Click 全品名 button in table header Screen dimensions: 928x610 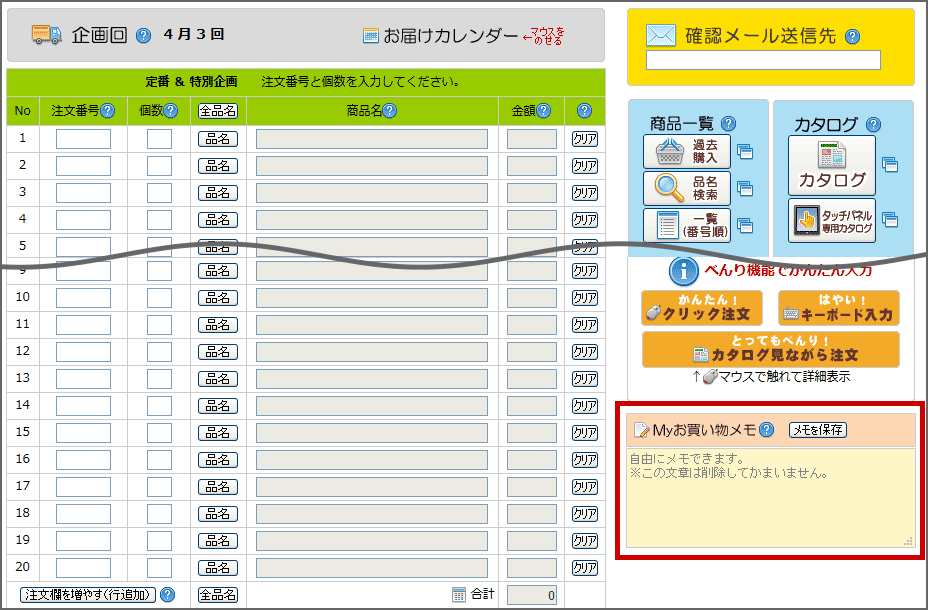coord(218,111)
